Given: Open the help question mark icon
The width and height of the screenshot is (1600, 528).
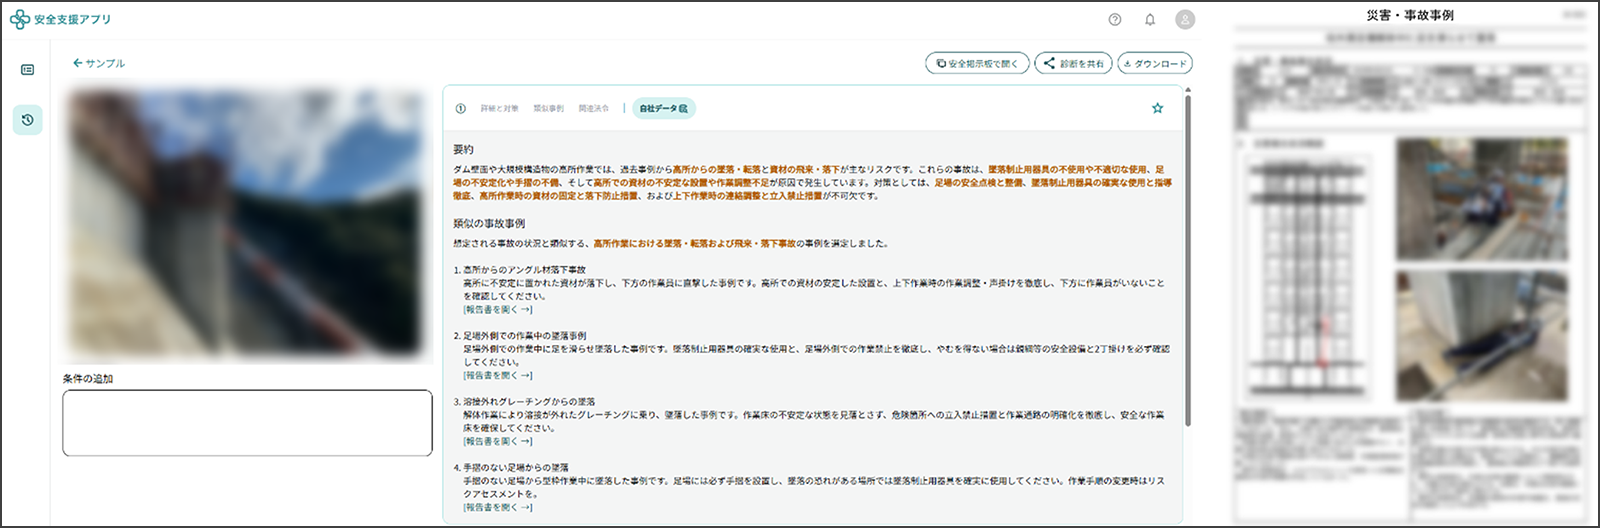Looking at the screenshot, I should pyautogui.click(x=1115, y=19).
